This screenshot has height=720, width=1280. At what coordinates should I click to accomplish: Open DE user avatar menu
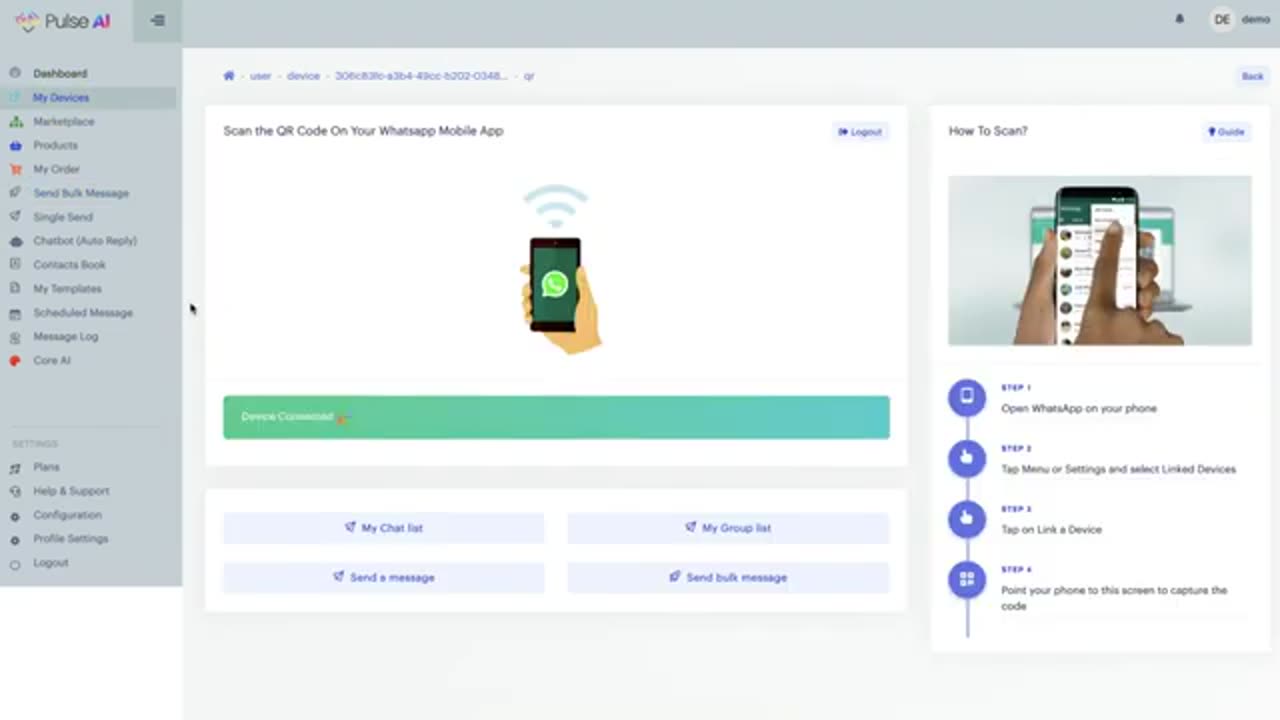(1222, 19)
